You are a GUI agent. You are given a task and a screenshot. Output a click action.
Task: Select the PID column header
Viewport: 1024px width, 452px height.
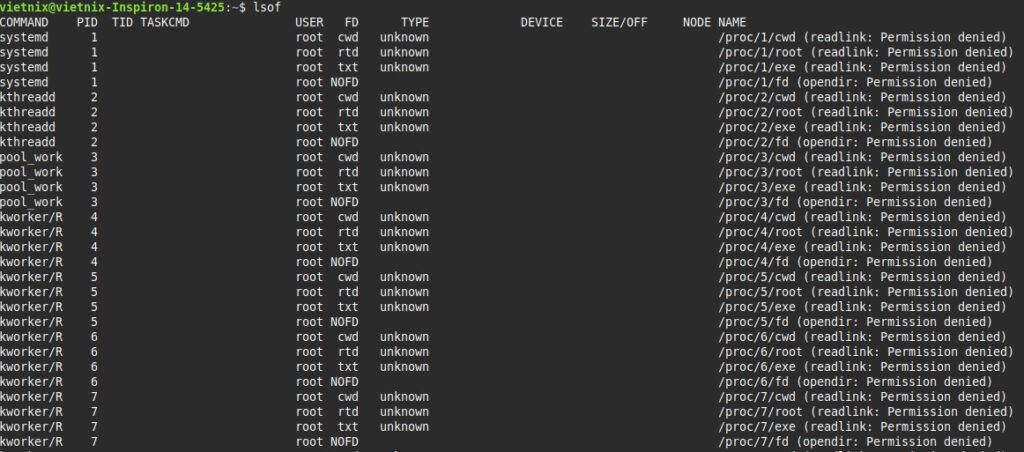(x=87, y=22)
